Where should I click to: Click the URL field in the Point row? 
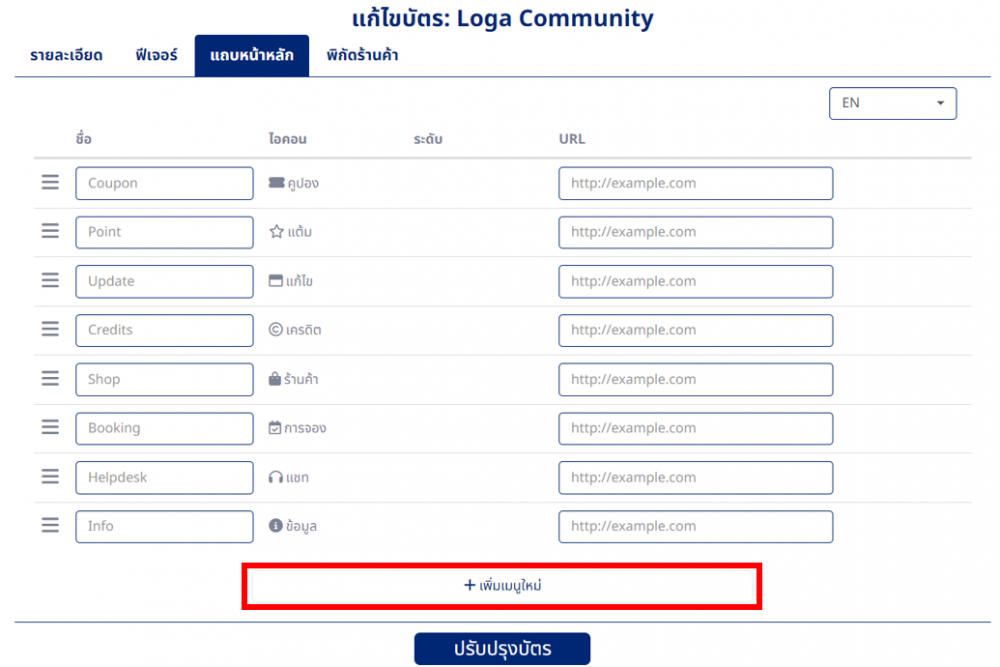(x=695, y=232)
